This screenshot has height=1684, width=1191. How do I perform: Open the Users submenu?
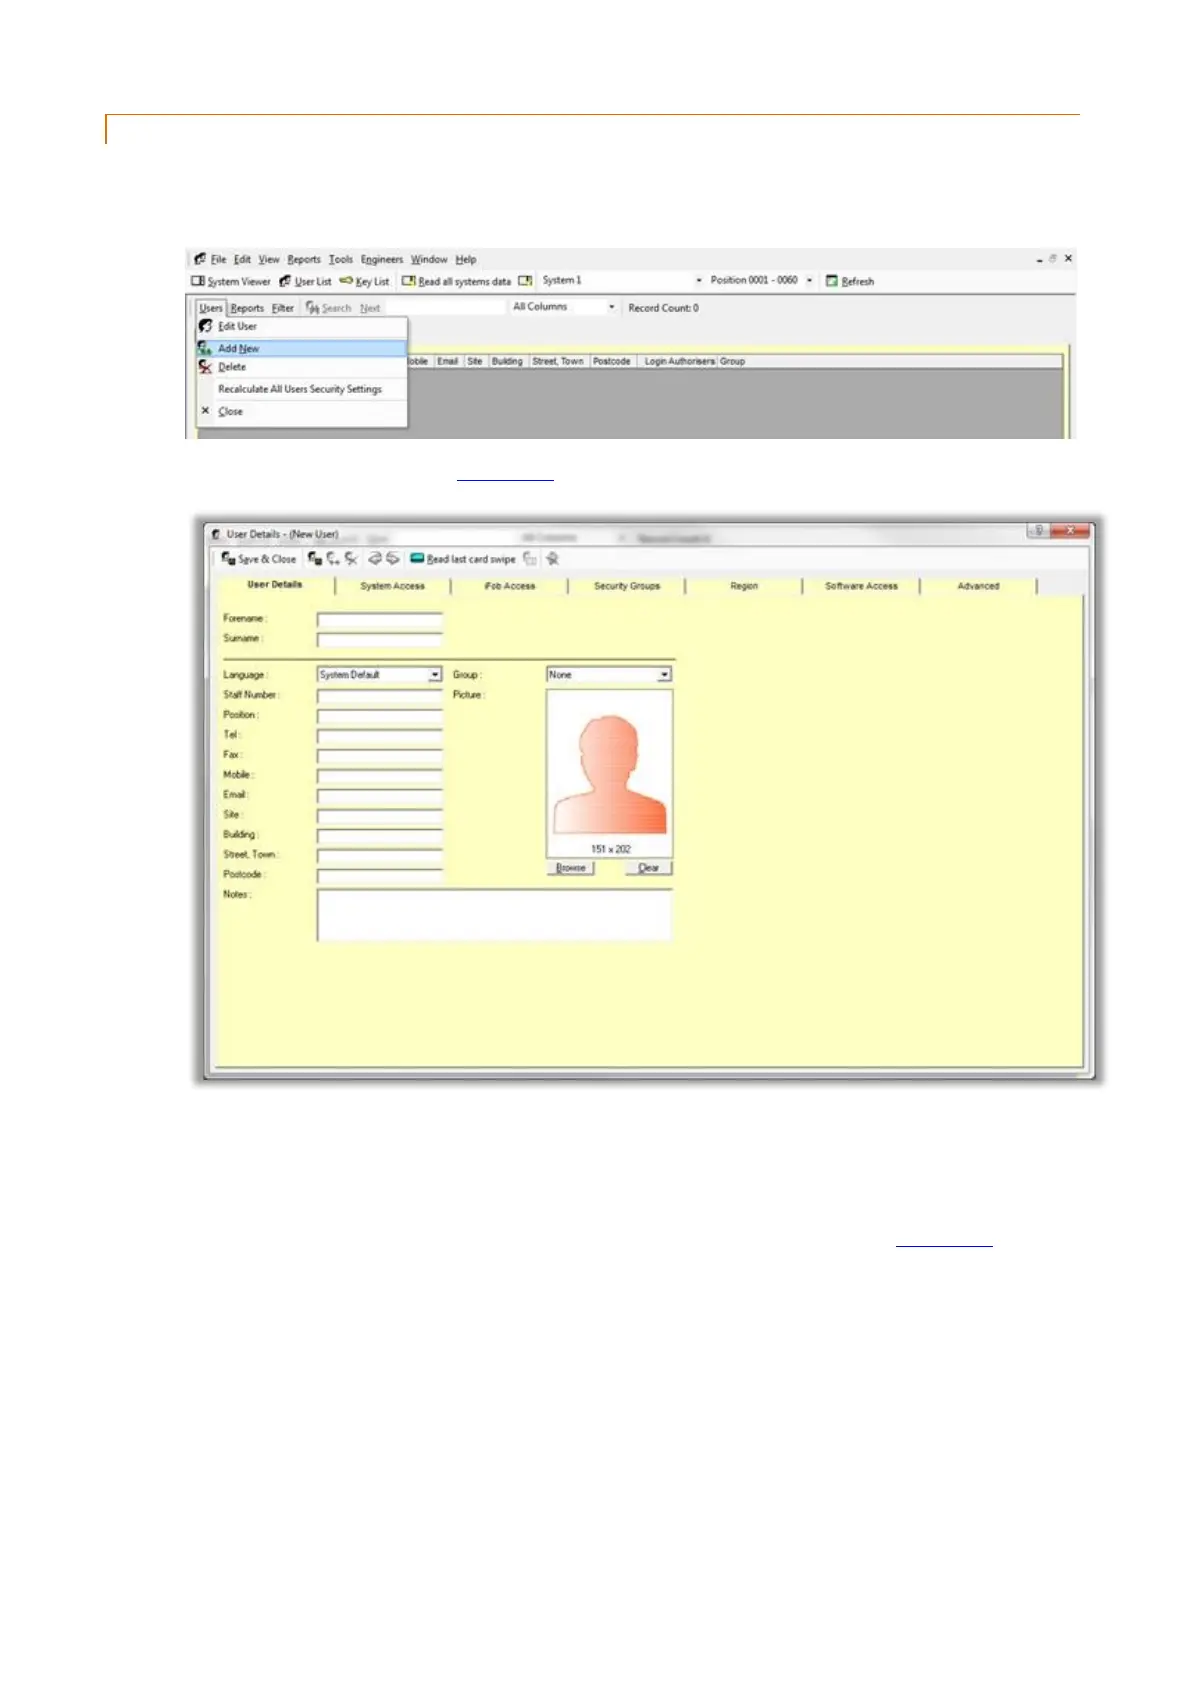(x=211, y=308)
